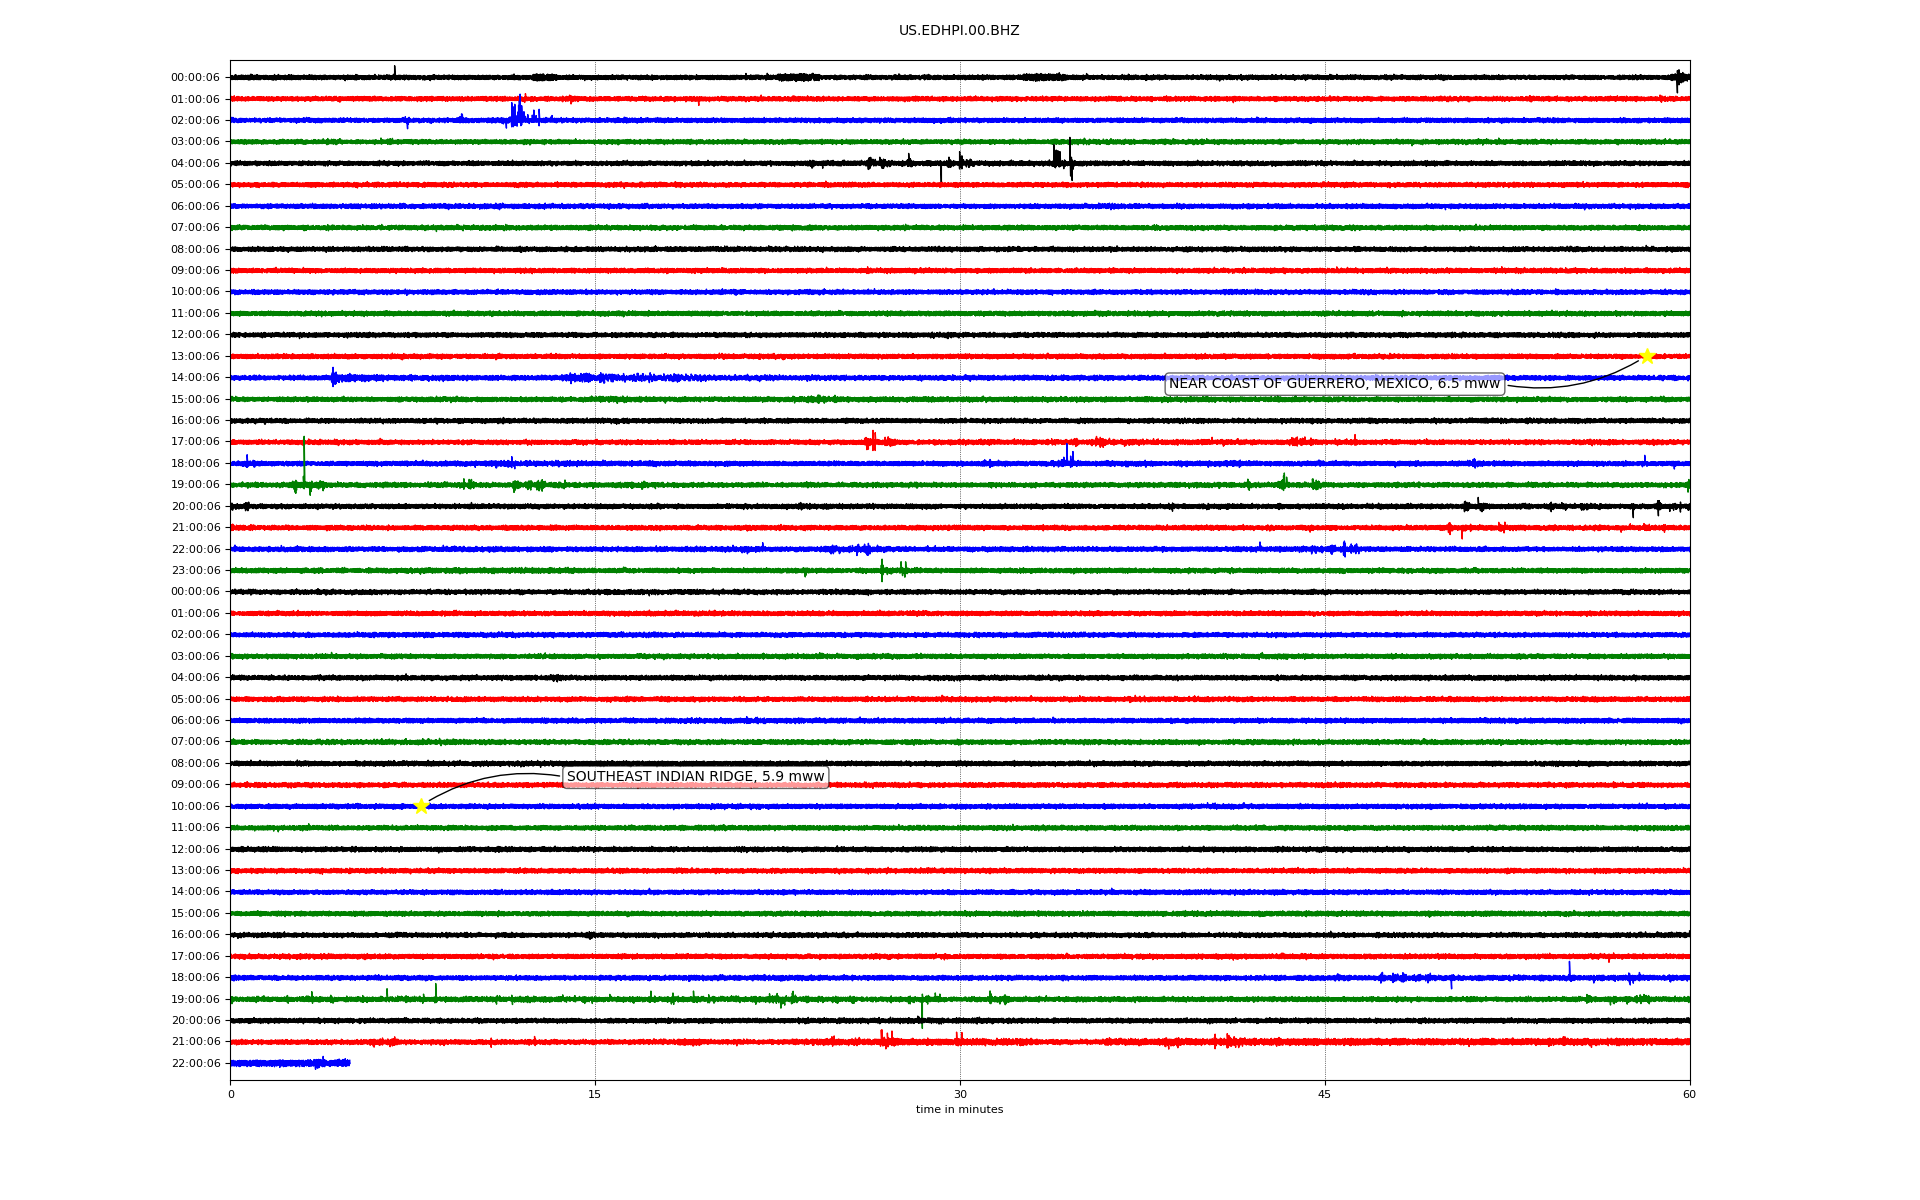Screen dimensions: 1920x1200
Task: Click the 15 tick label on x-axis
Action: pyautogui.click(x=595, y=1094)
